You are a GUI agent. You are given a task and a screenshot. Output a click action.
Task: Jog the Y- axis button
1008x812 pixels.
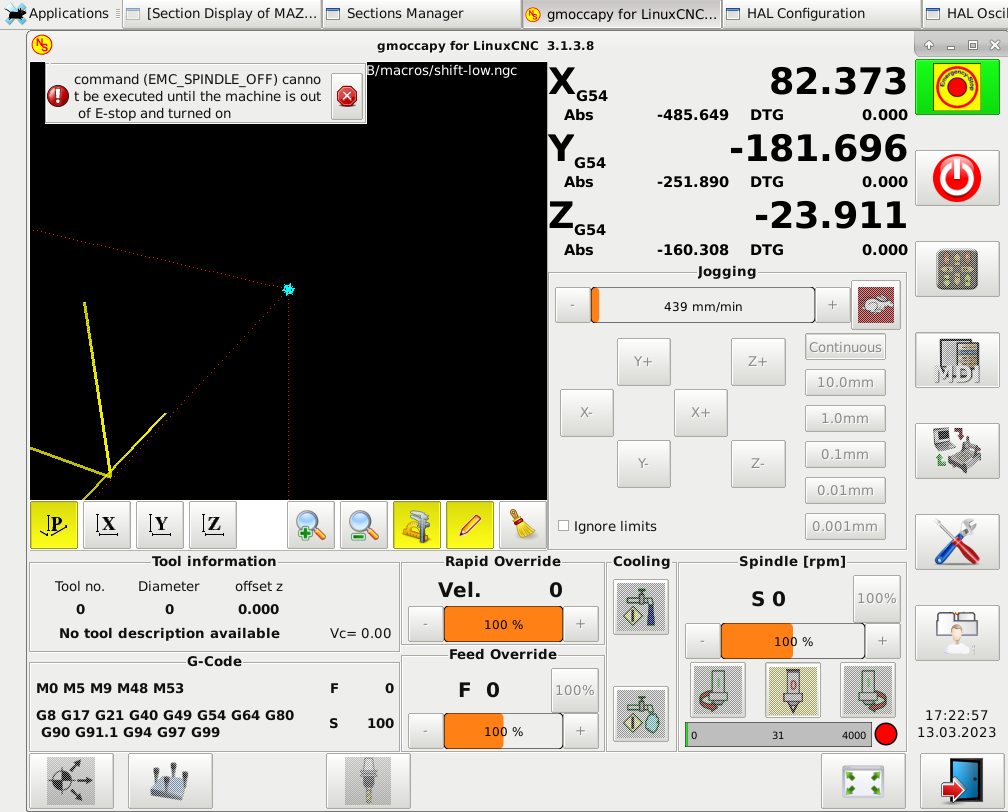pyautogui.click(x=644, y=464)
